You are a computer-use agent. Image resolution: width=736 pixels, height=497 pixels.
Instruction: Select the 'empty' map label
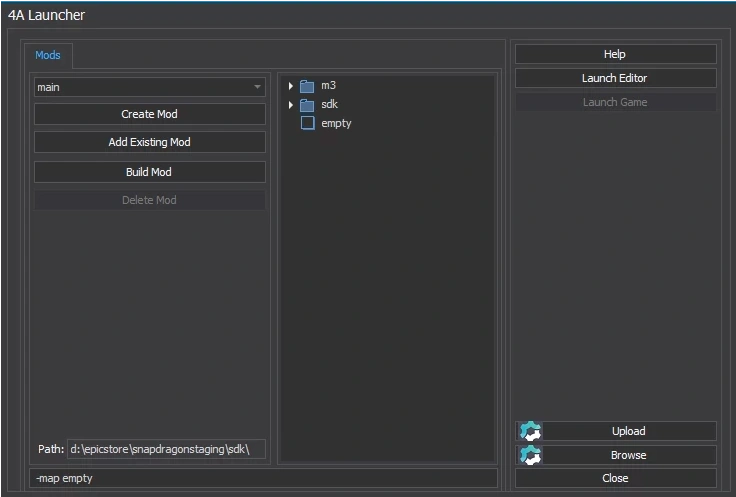point(336,123)
